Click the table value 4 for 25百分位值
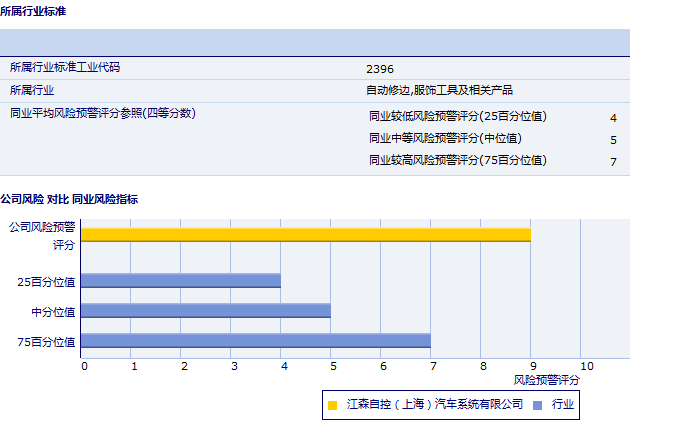 613,118
